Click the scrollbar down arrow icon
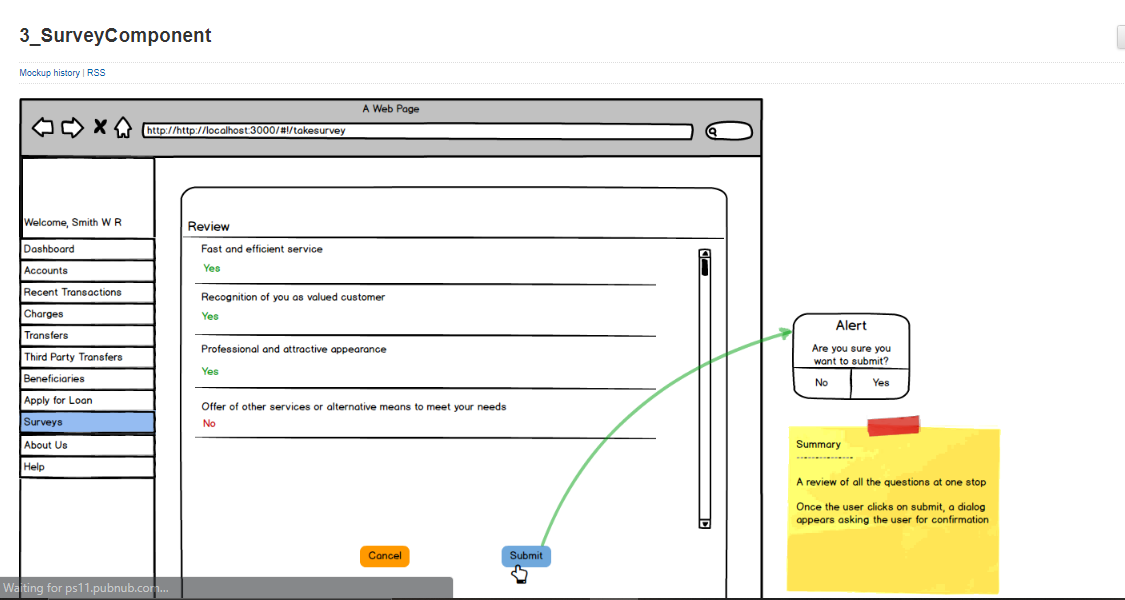The image size is (1125, 600). 704,522
